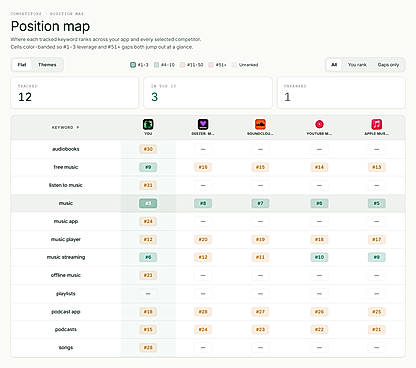Viewport: 416px width, 368px height.
Task: Click Apple Music's #25 for podcast app
Action: [x=377, y=312]
